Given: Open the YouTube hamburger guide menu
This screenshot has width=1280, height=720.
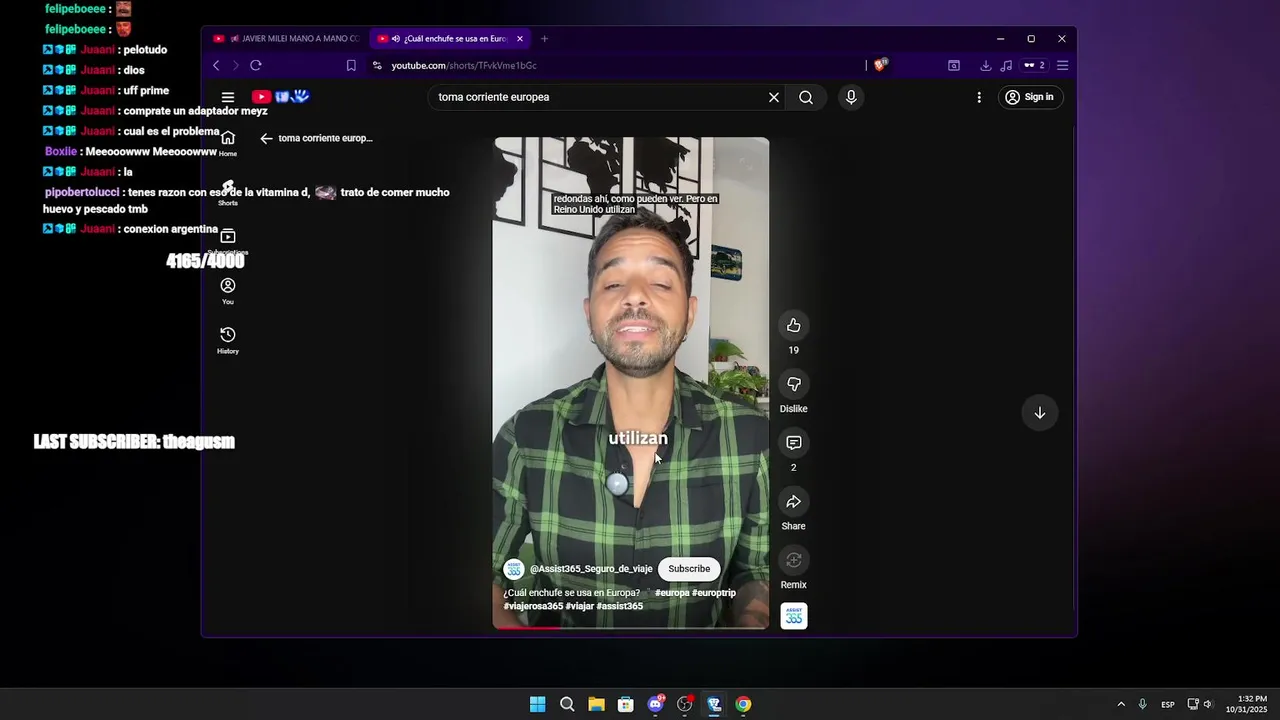Looking at the screenshot, I should (228, 97).
